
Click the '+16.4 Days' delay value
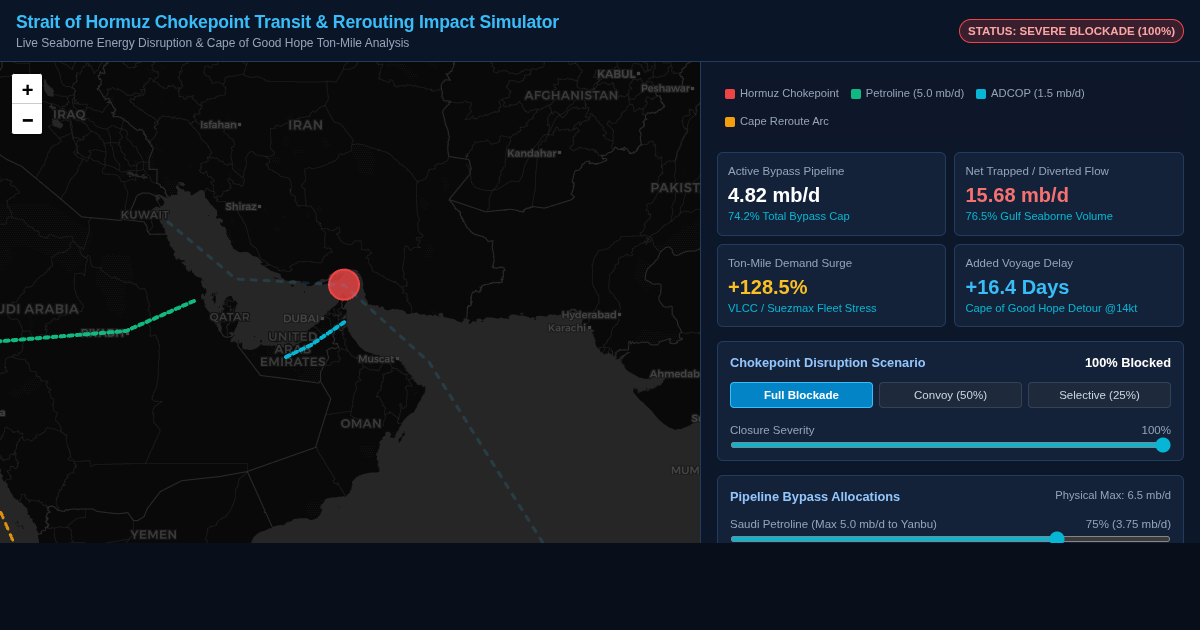1017,287
